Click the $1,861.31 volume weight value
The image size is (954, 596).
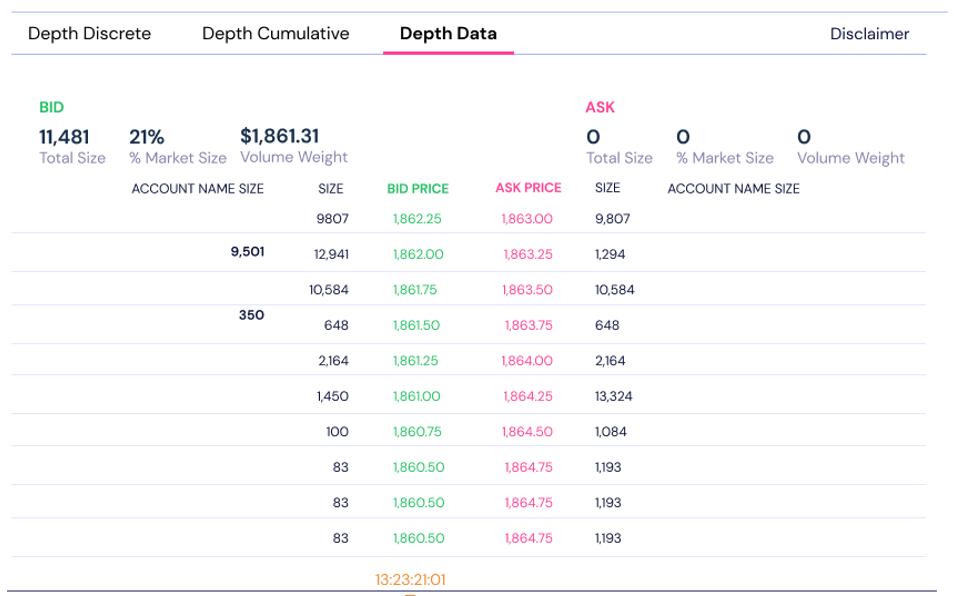click(279, 136)
